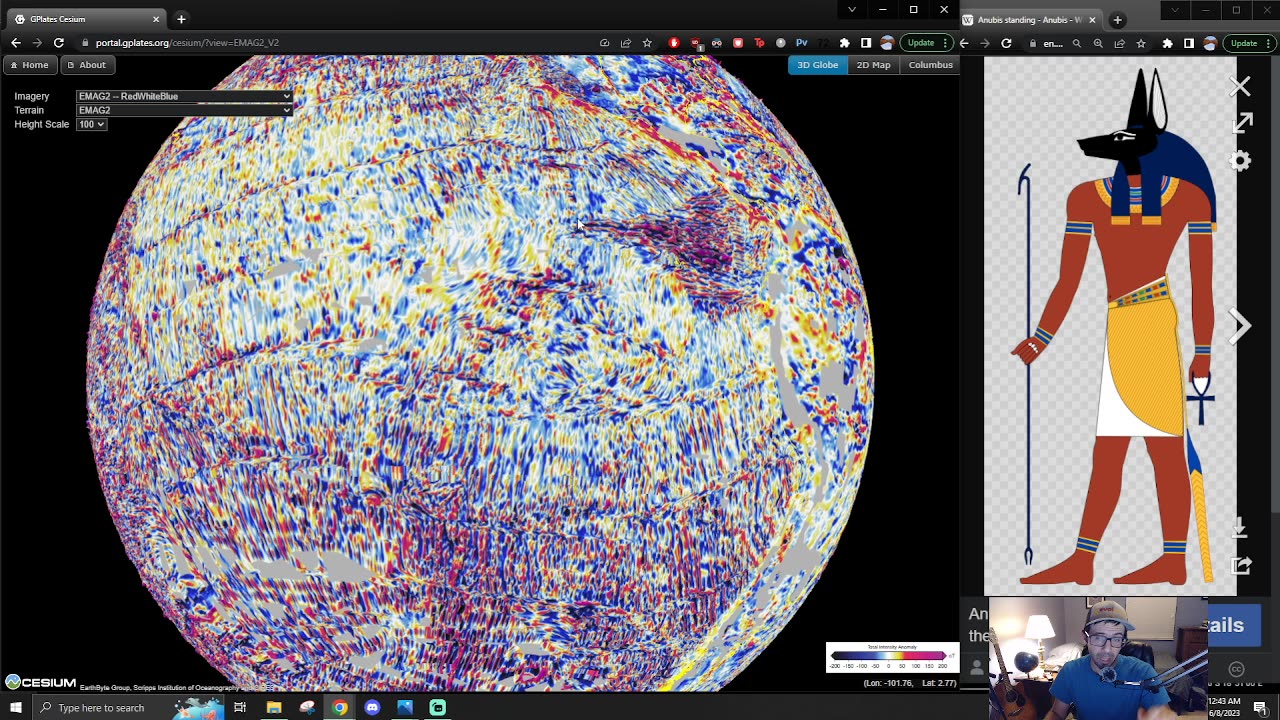The height and width of the screenshot is (720, 1280).
Task: Share the GPlates page via share icon
Action: click(x=626, y=43)
